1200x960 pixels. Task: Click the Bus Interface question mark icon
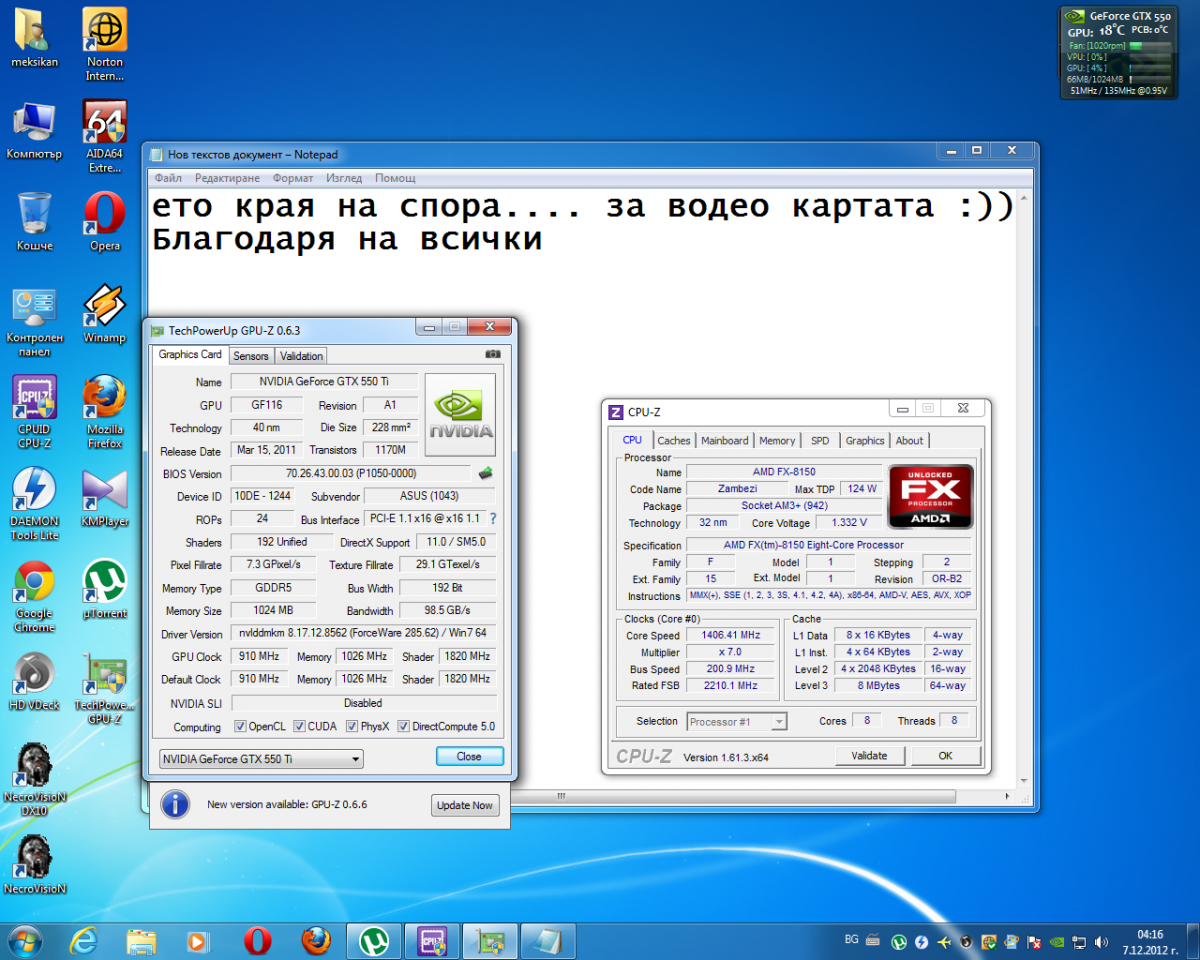point(492,519)
